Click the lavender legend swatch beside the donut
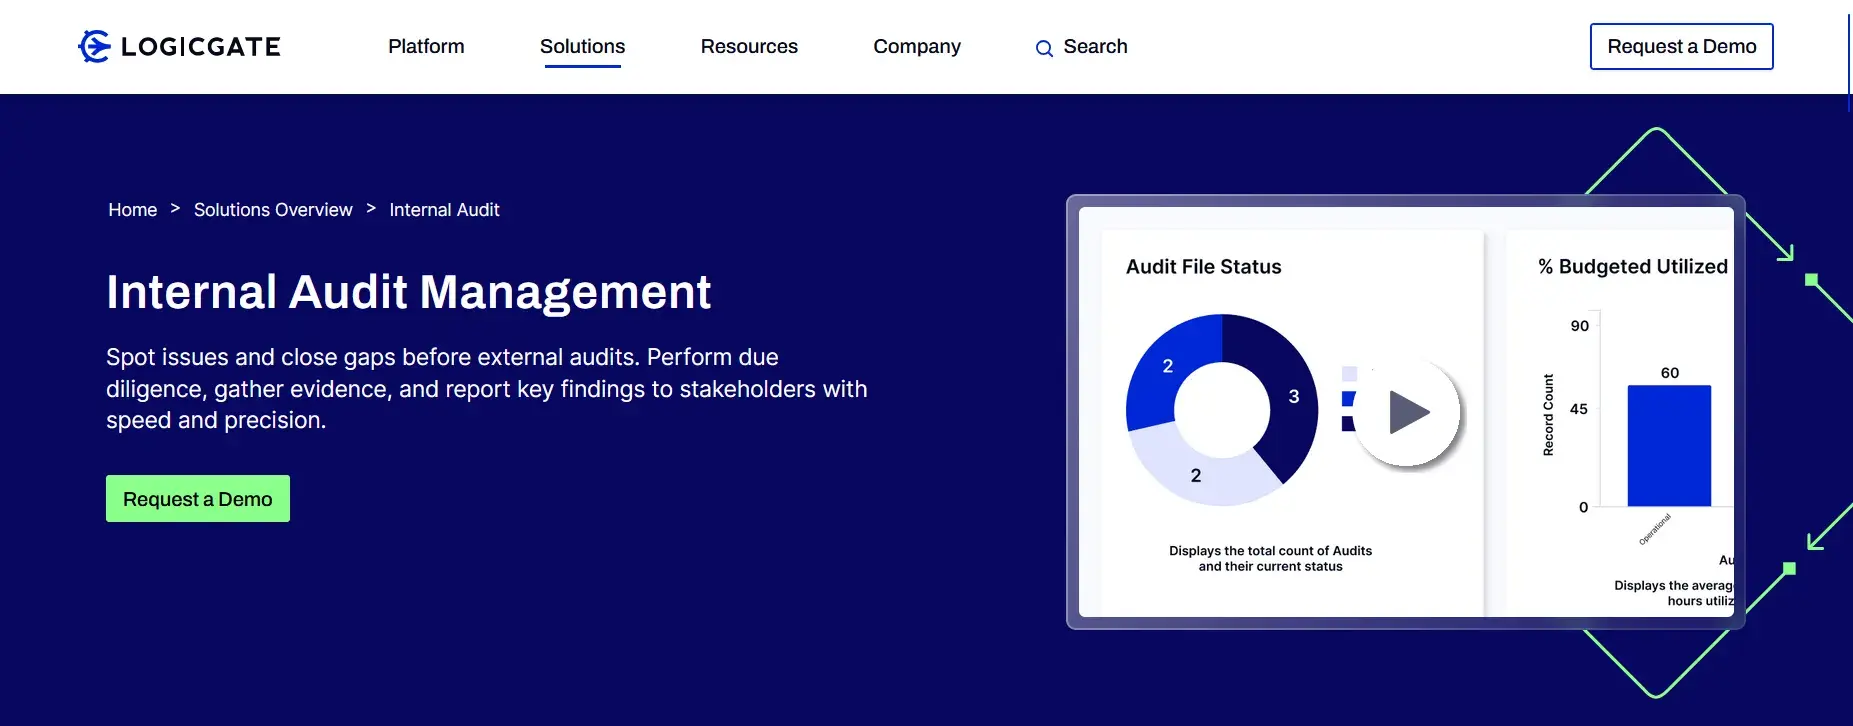 (x=1349, y=373)
